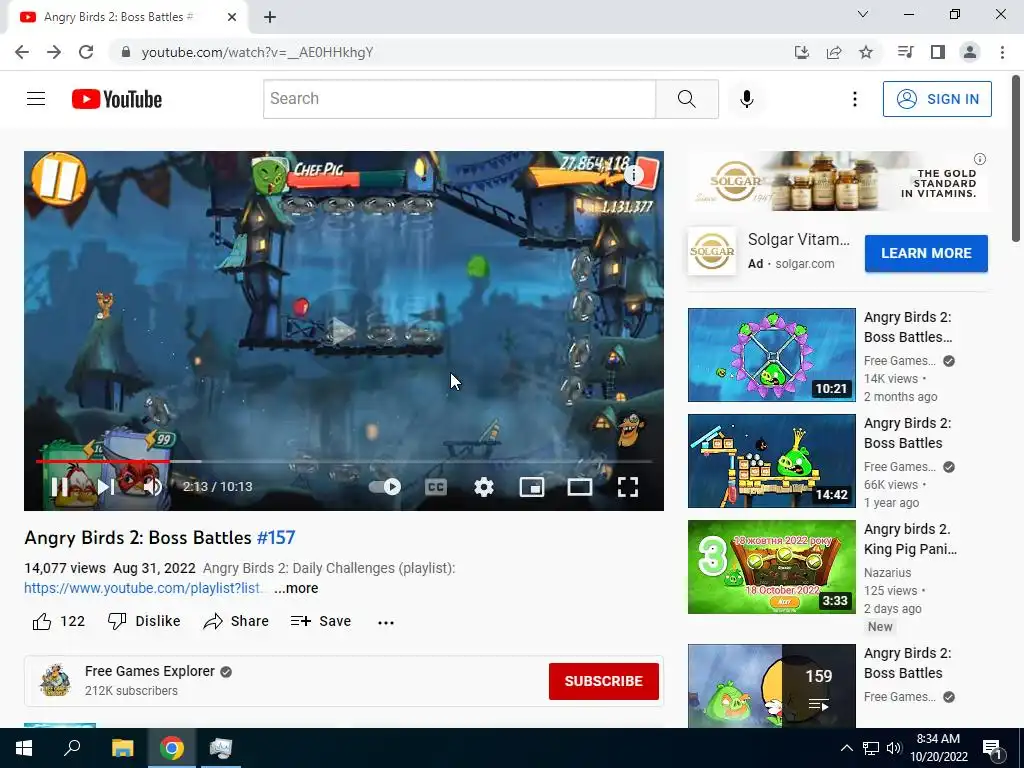Switch to theater mode
Screen dimensions: 1024x768
point(579,487)
